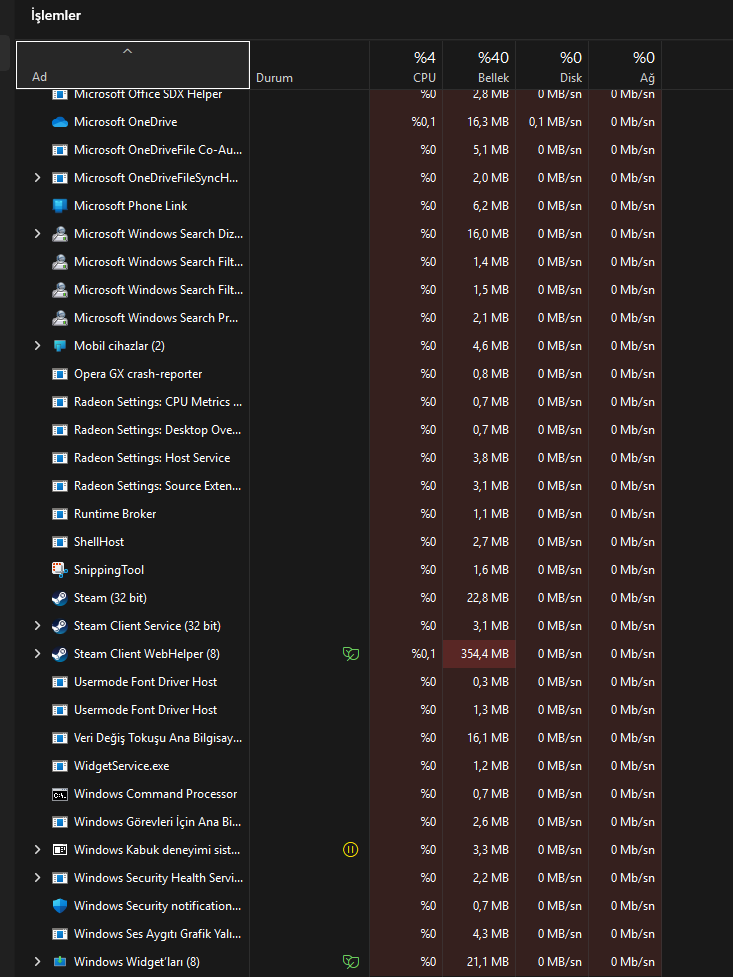Click efficiency leaf icon on Windows Widget'ları
Viewport: 733px width, 977px height.
point(351,962)
